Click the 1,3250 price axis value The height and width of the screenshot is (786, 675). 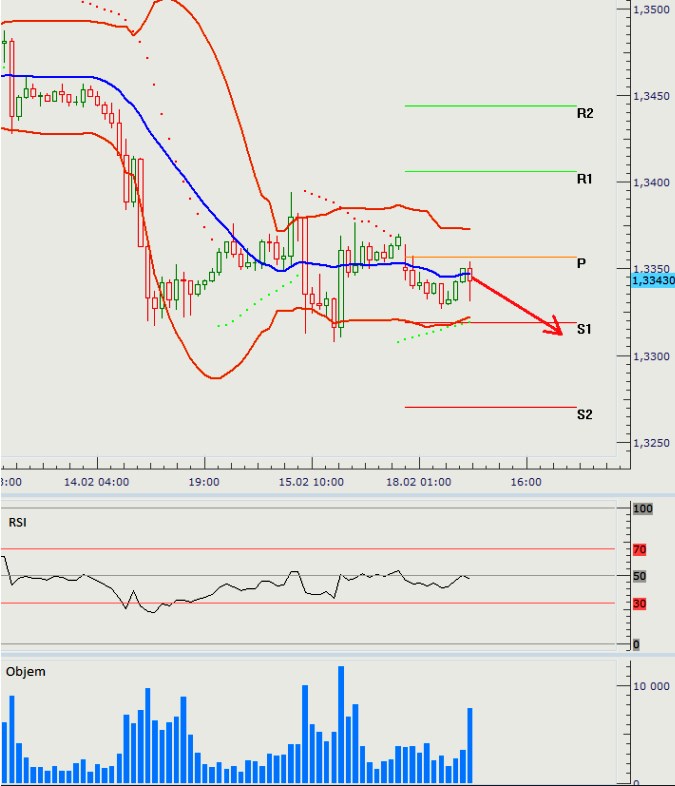(x=651, y=443)
